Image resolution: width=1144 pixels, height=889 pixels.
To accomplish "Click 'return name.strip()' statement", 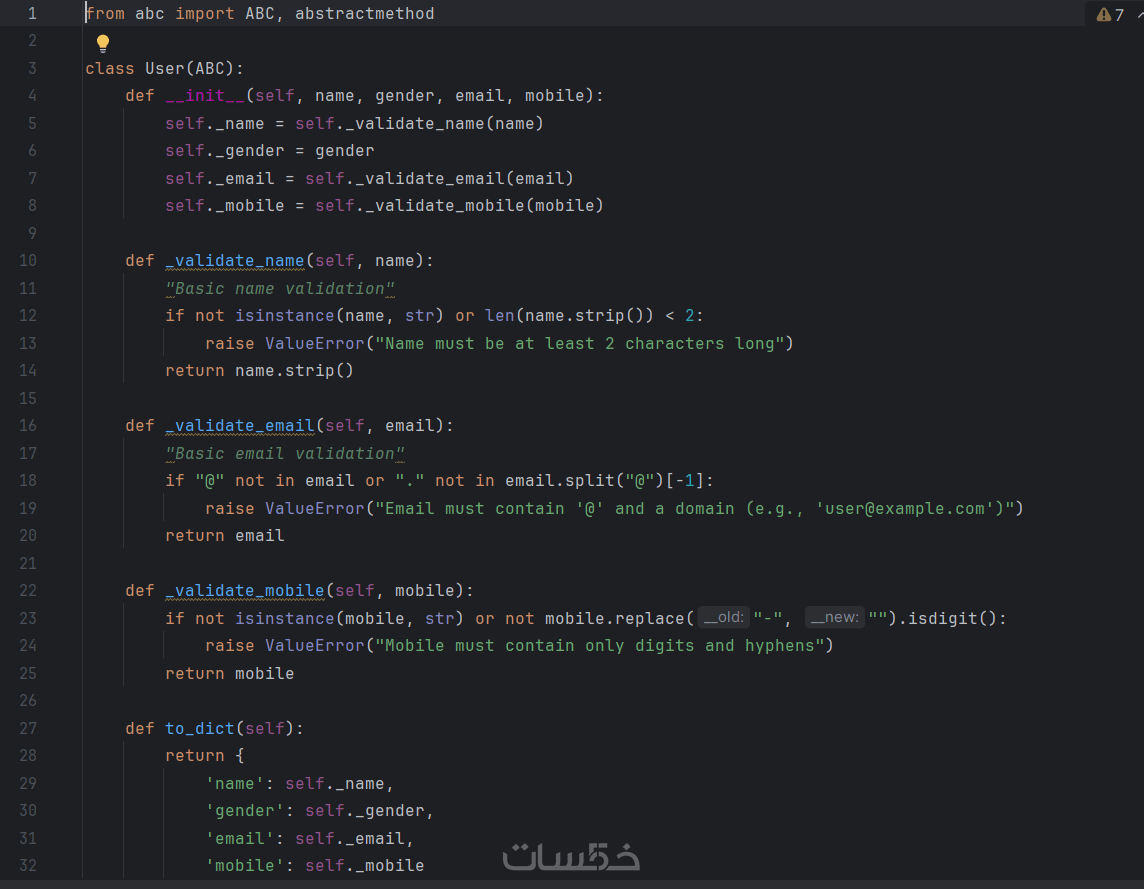I will point(260,371).
